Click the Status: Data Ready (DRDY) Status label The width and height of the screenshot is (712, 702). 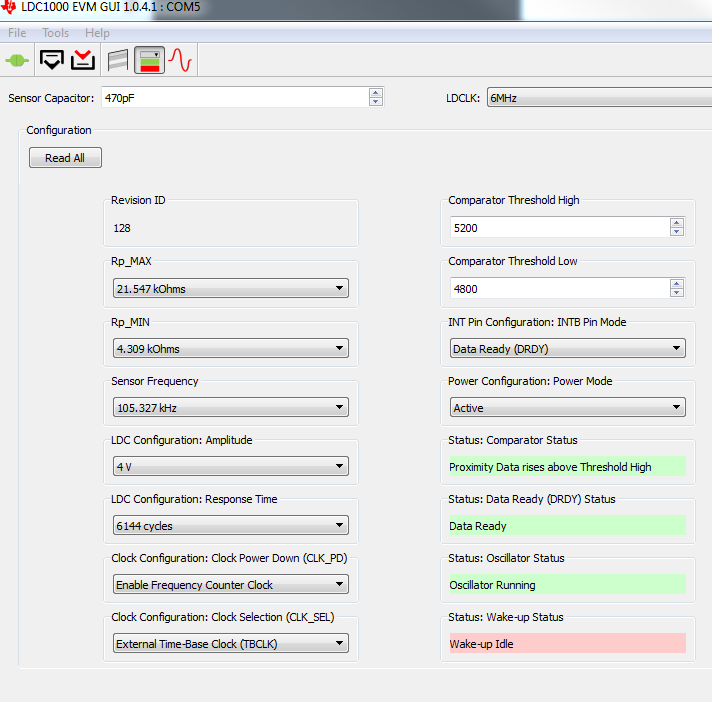(532, 499)
